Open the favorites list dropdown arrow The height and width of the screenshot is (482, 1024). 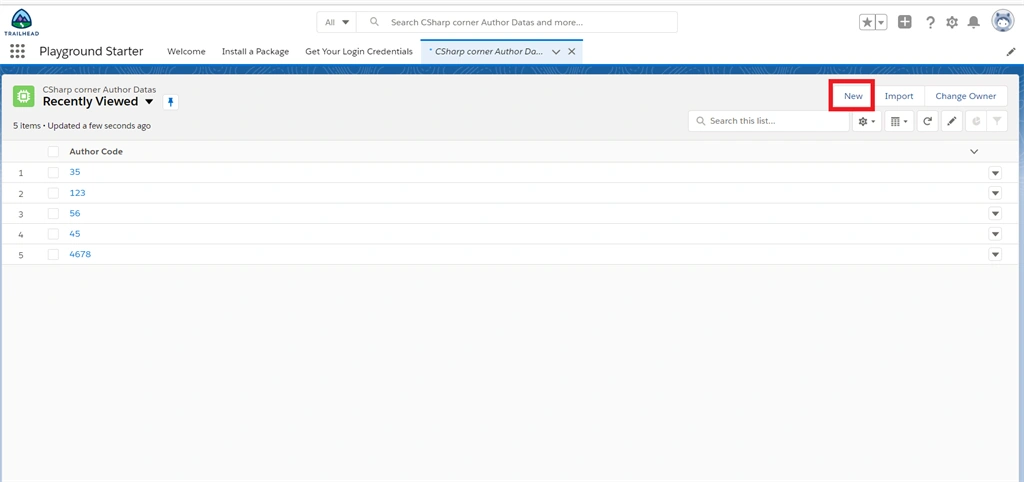882,22
